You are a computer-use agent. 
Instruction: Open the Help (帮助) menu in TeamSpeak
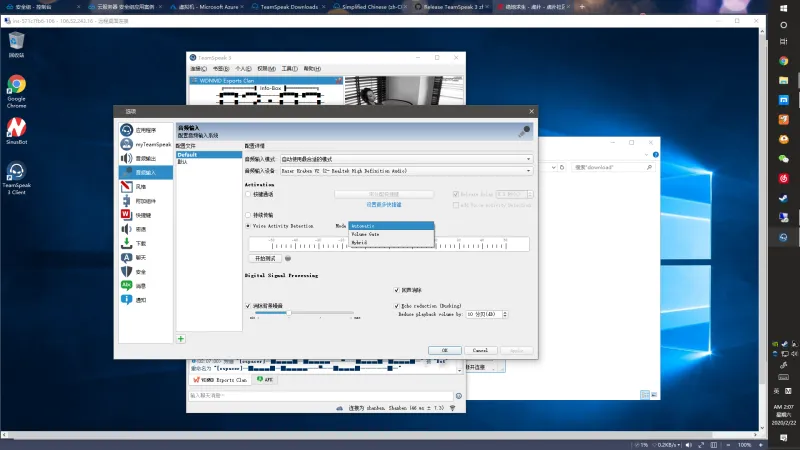pos(312,69)
